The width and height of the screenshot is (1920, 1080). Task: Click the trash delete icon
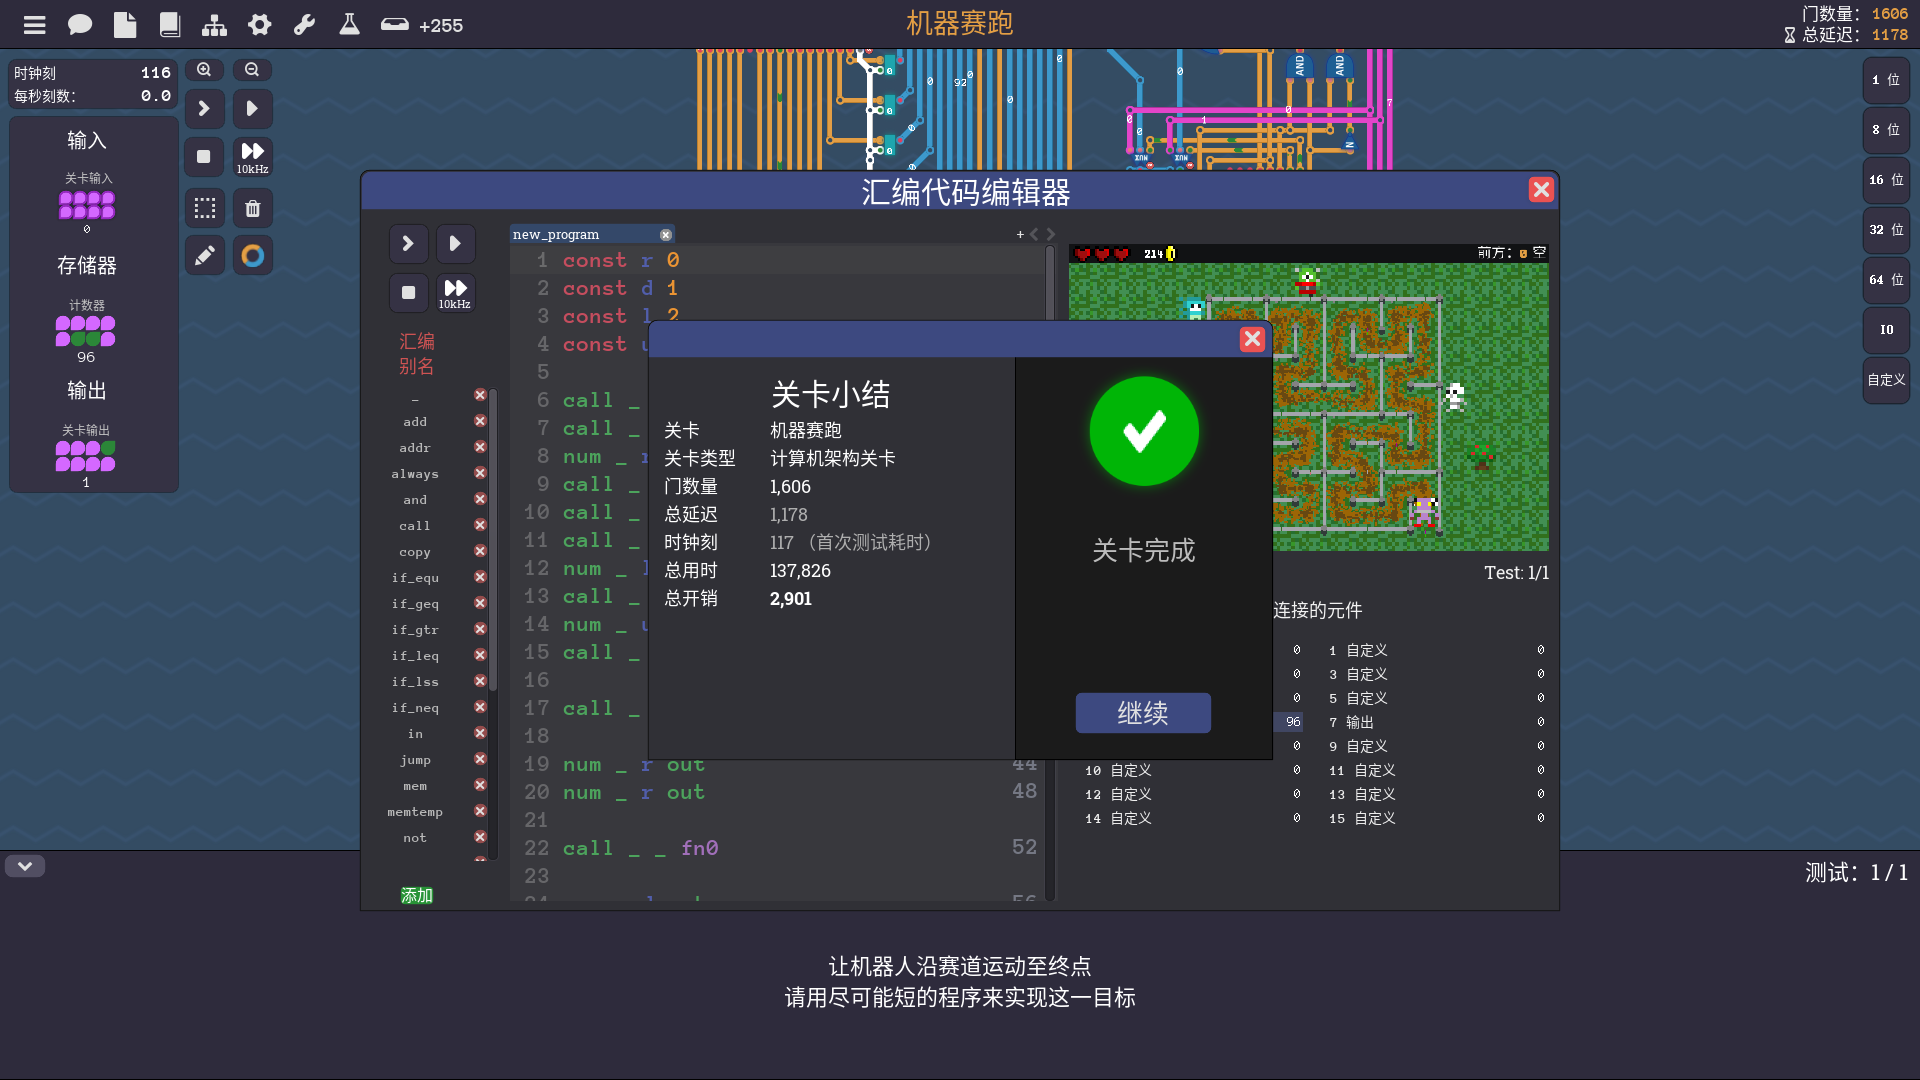[253, 208]
